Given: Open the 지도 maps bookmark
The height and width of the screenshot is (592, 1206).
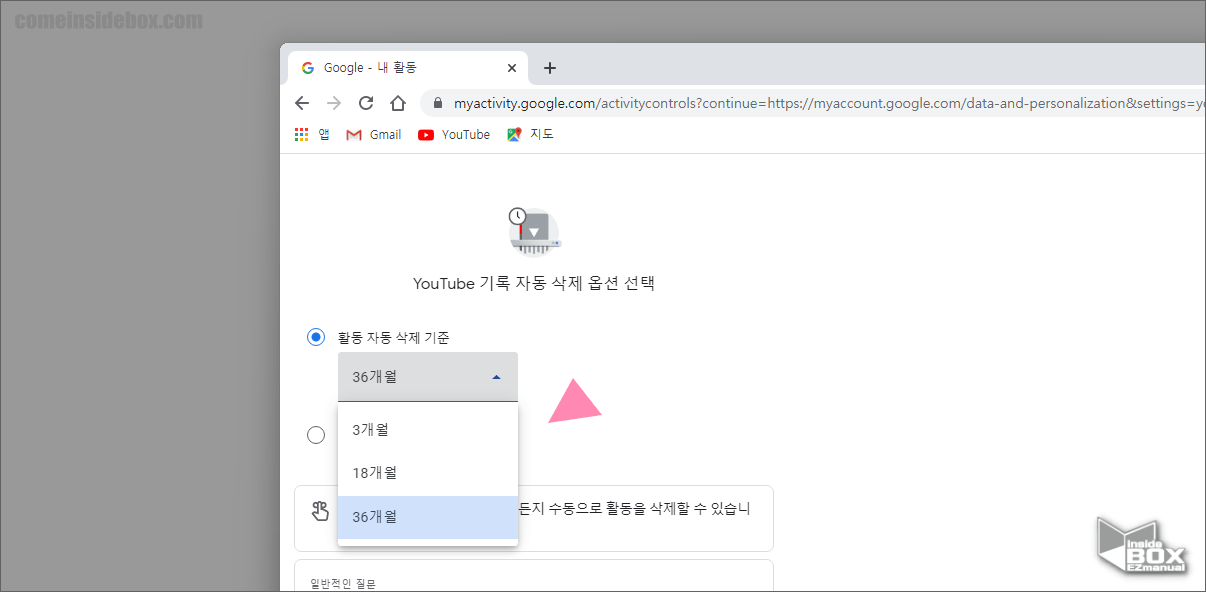Looking at the screenshot, I should [530, 134].
